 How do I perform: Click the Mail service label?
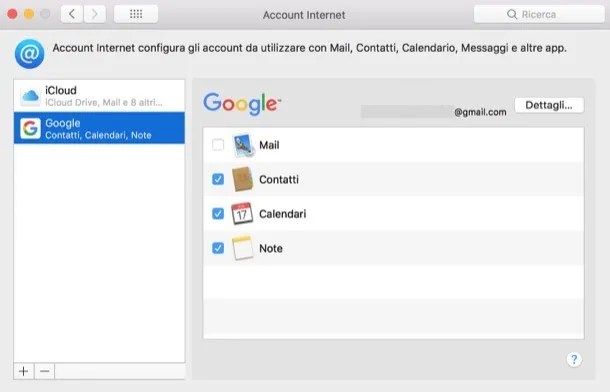coord(269,145)
